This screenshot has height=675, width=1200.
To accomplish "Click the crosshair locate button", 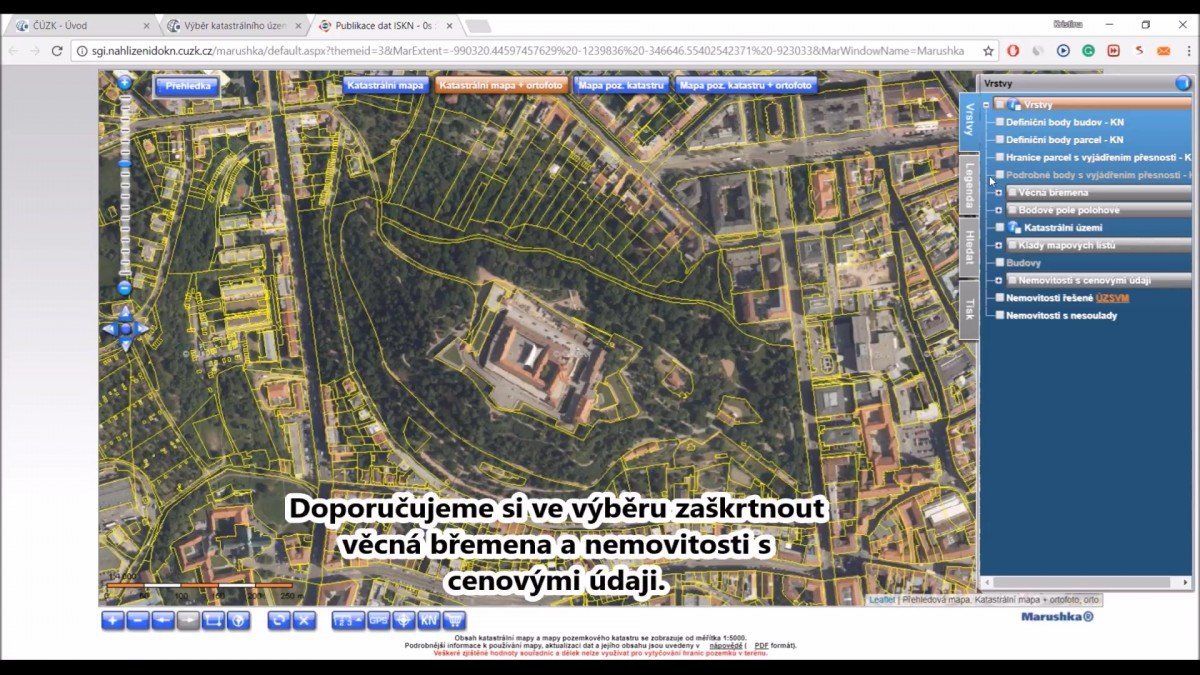I will pyautogui.click(x=403, y=620).
